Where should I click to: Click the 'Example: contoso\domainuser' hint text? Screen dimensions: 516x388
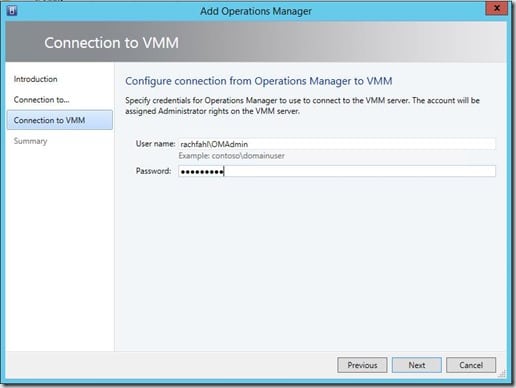(231, 156)
